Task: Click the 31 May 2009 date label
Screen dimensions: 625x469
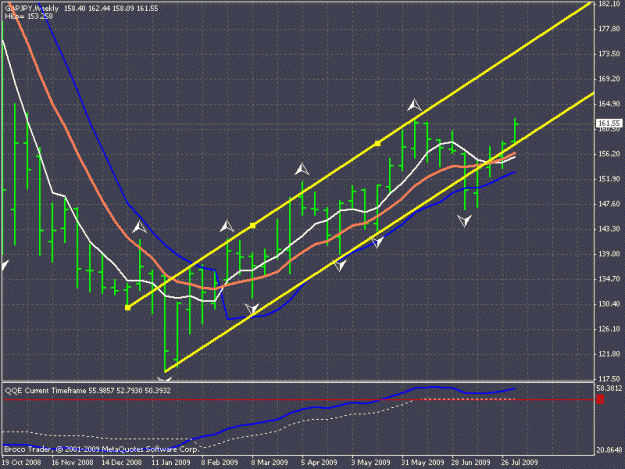Action: 423,462
